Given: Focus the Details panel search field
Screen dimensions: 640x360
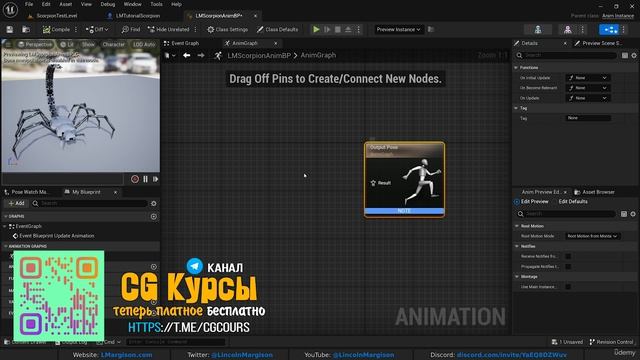Looking at the screenshot, I should tap(566, 56).
